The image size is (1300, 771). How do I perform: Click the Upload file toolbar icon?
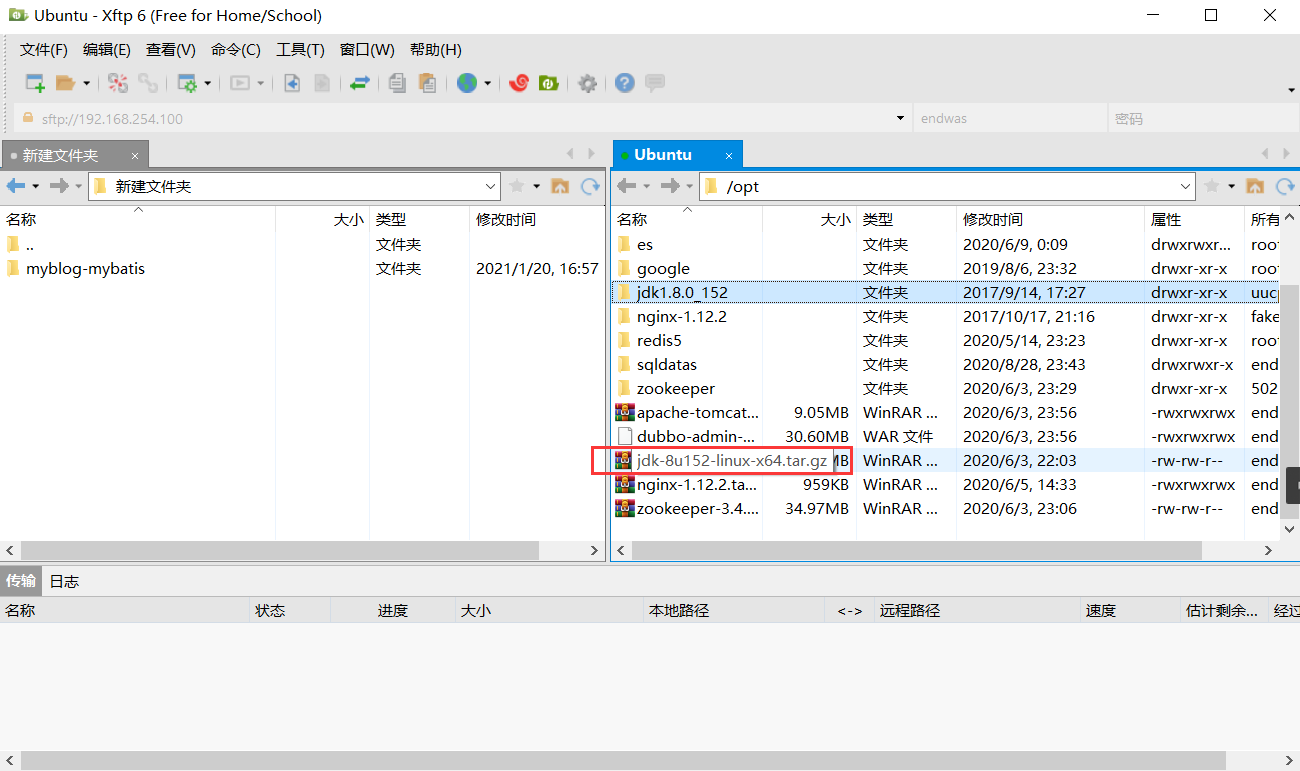tap(322, 83)
